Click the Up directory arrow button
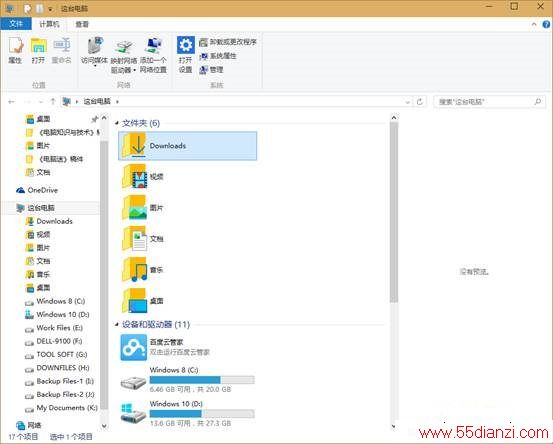Screen dimensions: 553x444 tap(53, 102)
